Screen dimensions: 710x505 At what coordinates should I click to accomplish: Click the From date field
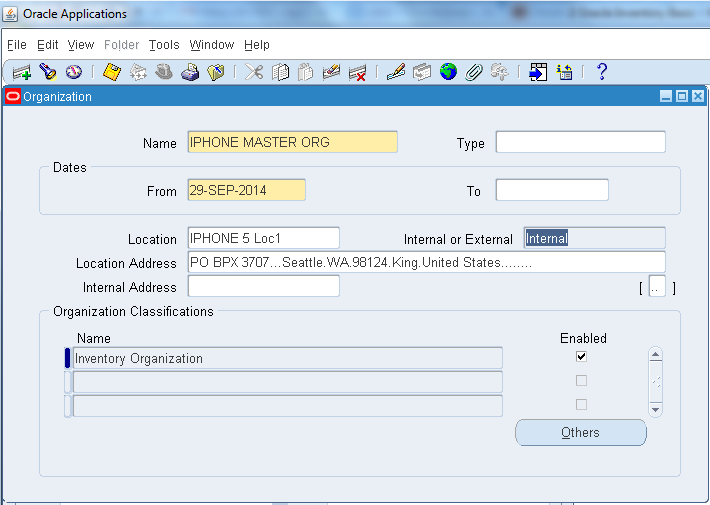pyautogui.click(x=247, y=190)
